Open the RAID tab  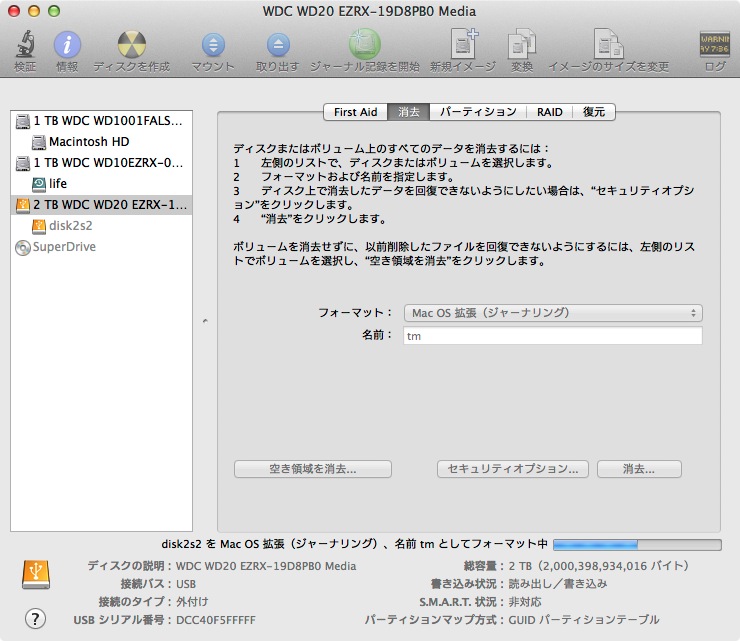coord(549,112)
